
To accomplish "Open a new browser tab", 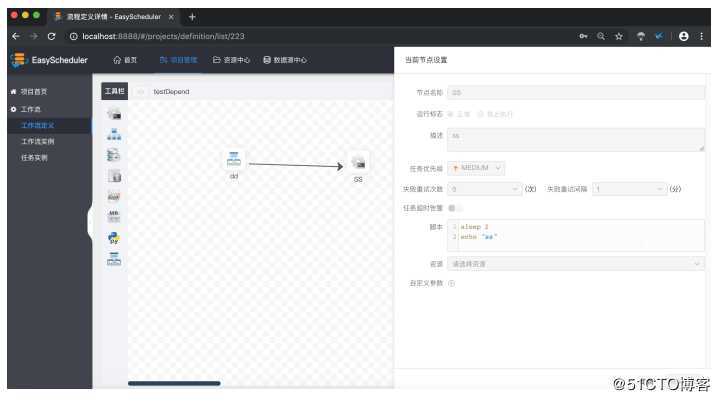I will 192,17.
